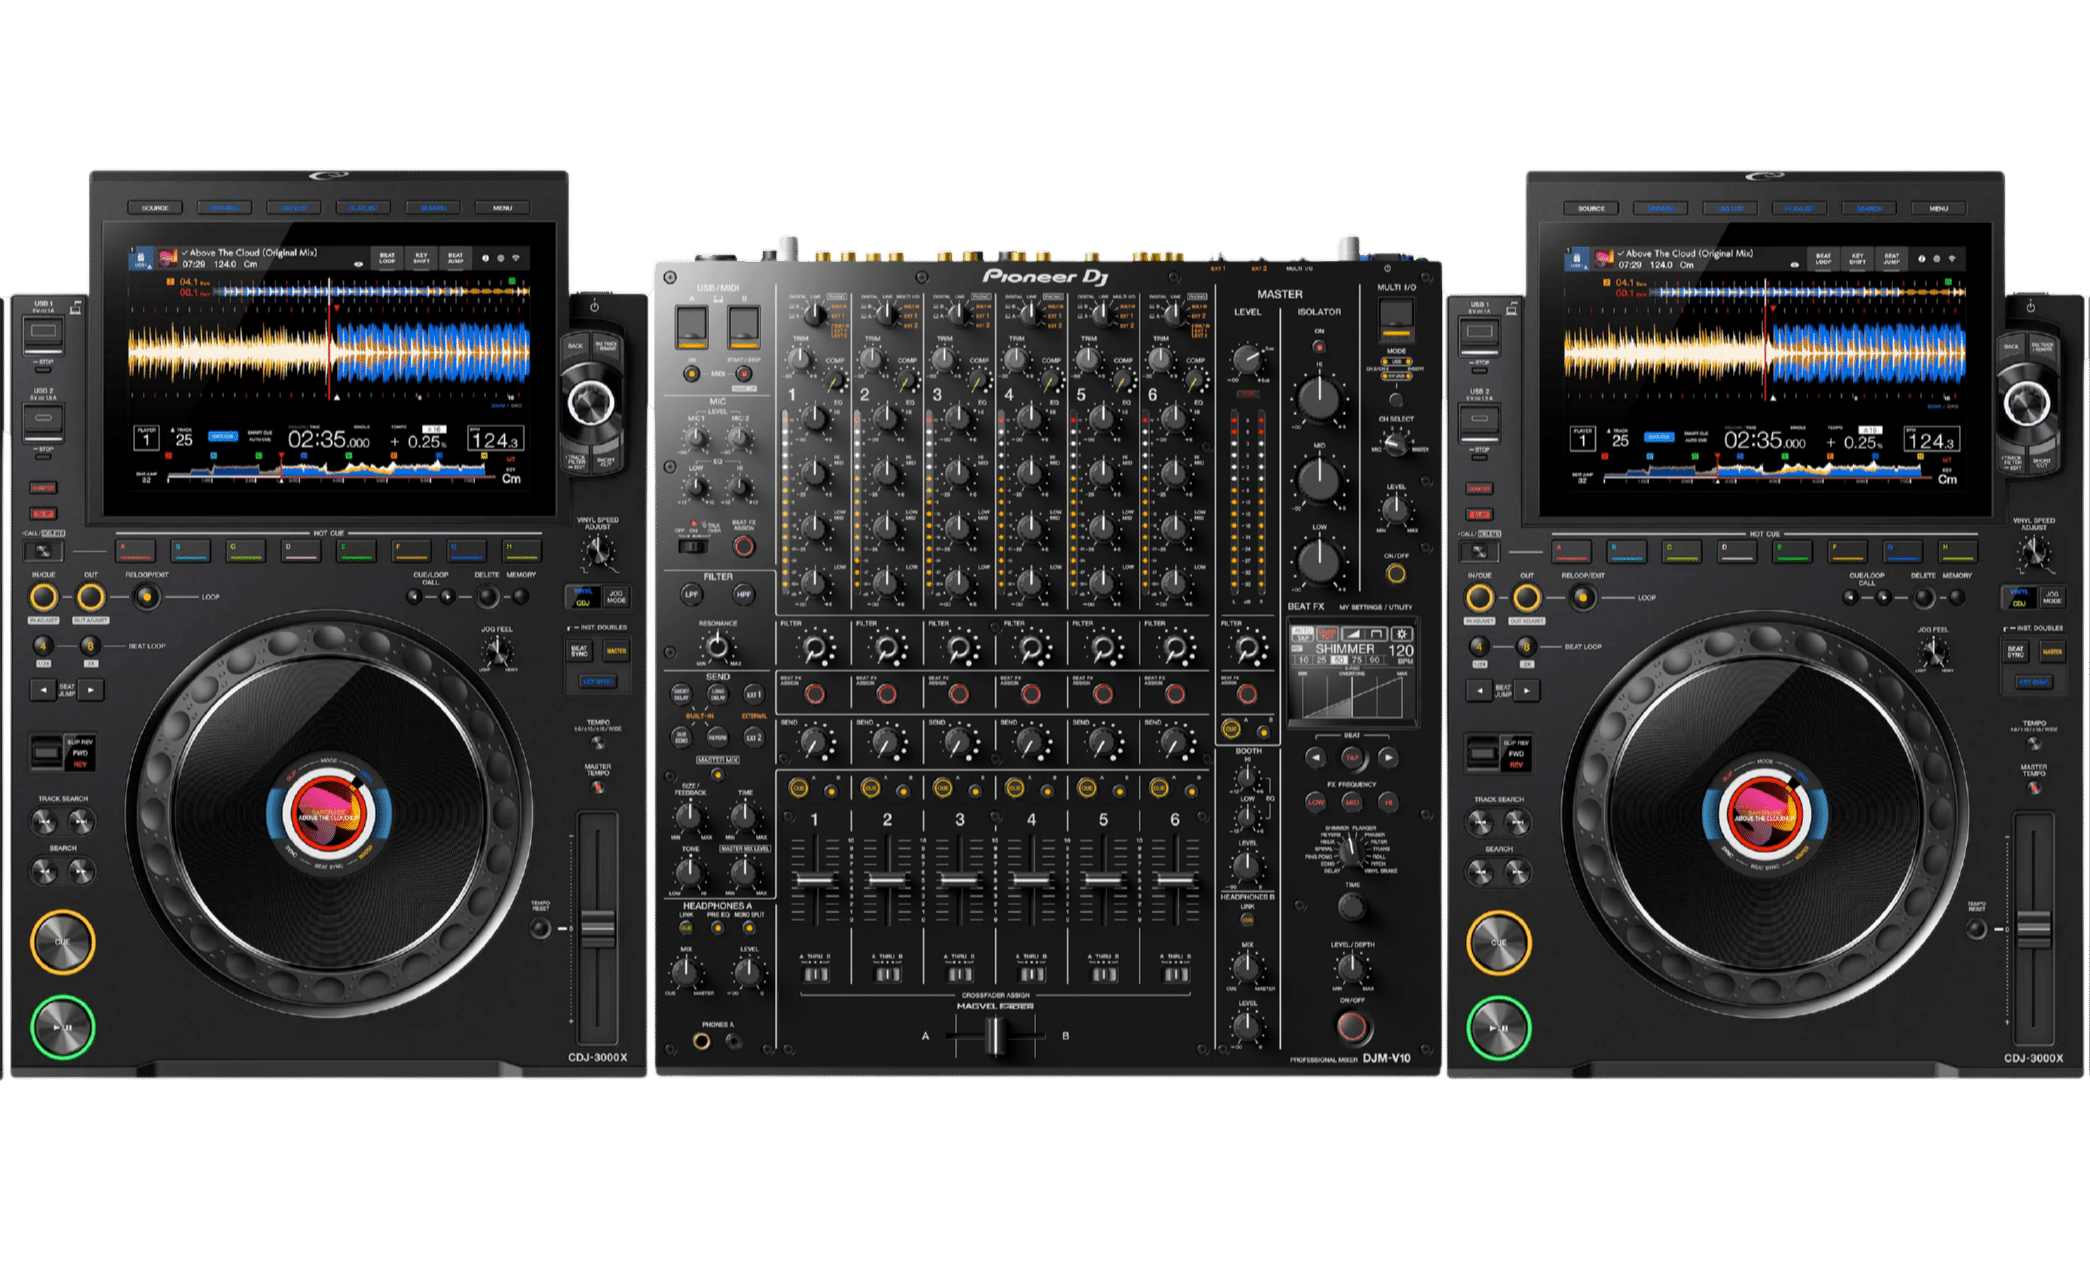Image resolution: width=2090 pixels, height=1283 pixels.
Task: Tap TAG LIST button on left CDJ
Action: click(294, 208)
